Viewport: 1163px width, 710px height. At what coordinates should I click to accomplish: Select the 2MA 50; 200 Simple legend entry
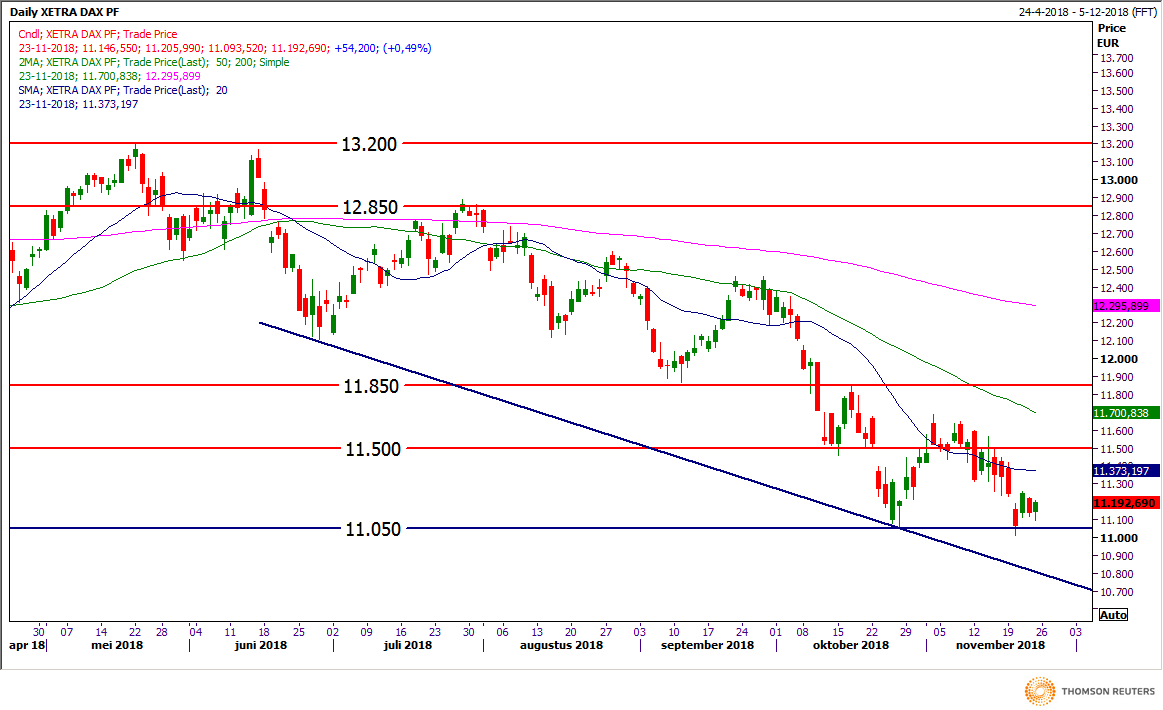tap(153, 62)
